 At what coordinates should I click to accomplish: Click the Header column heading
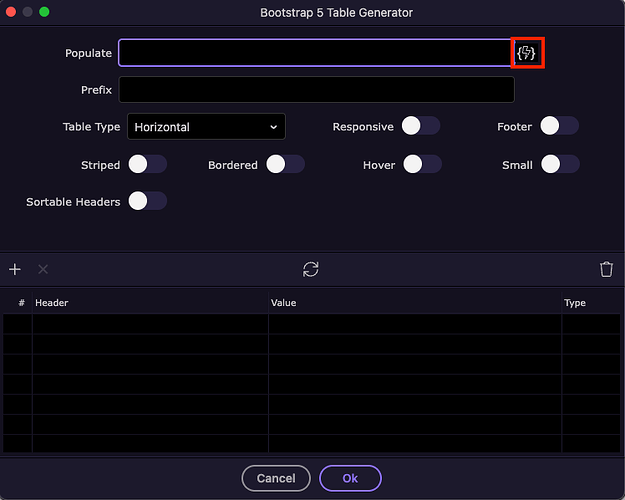click(x=52, y=303)
